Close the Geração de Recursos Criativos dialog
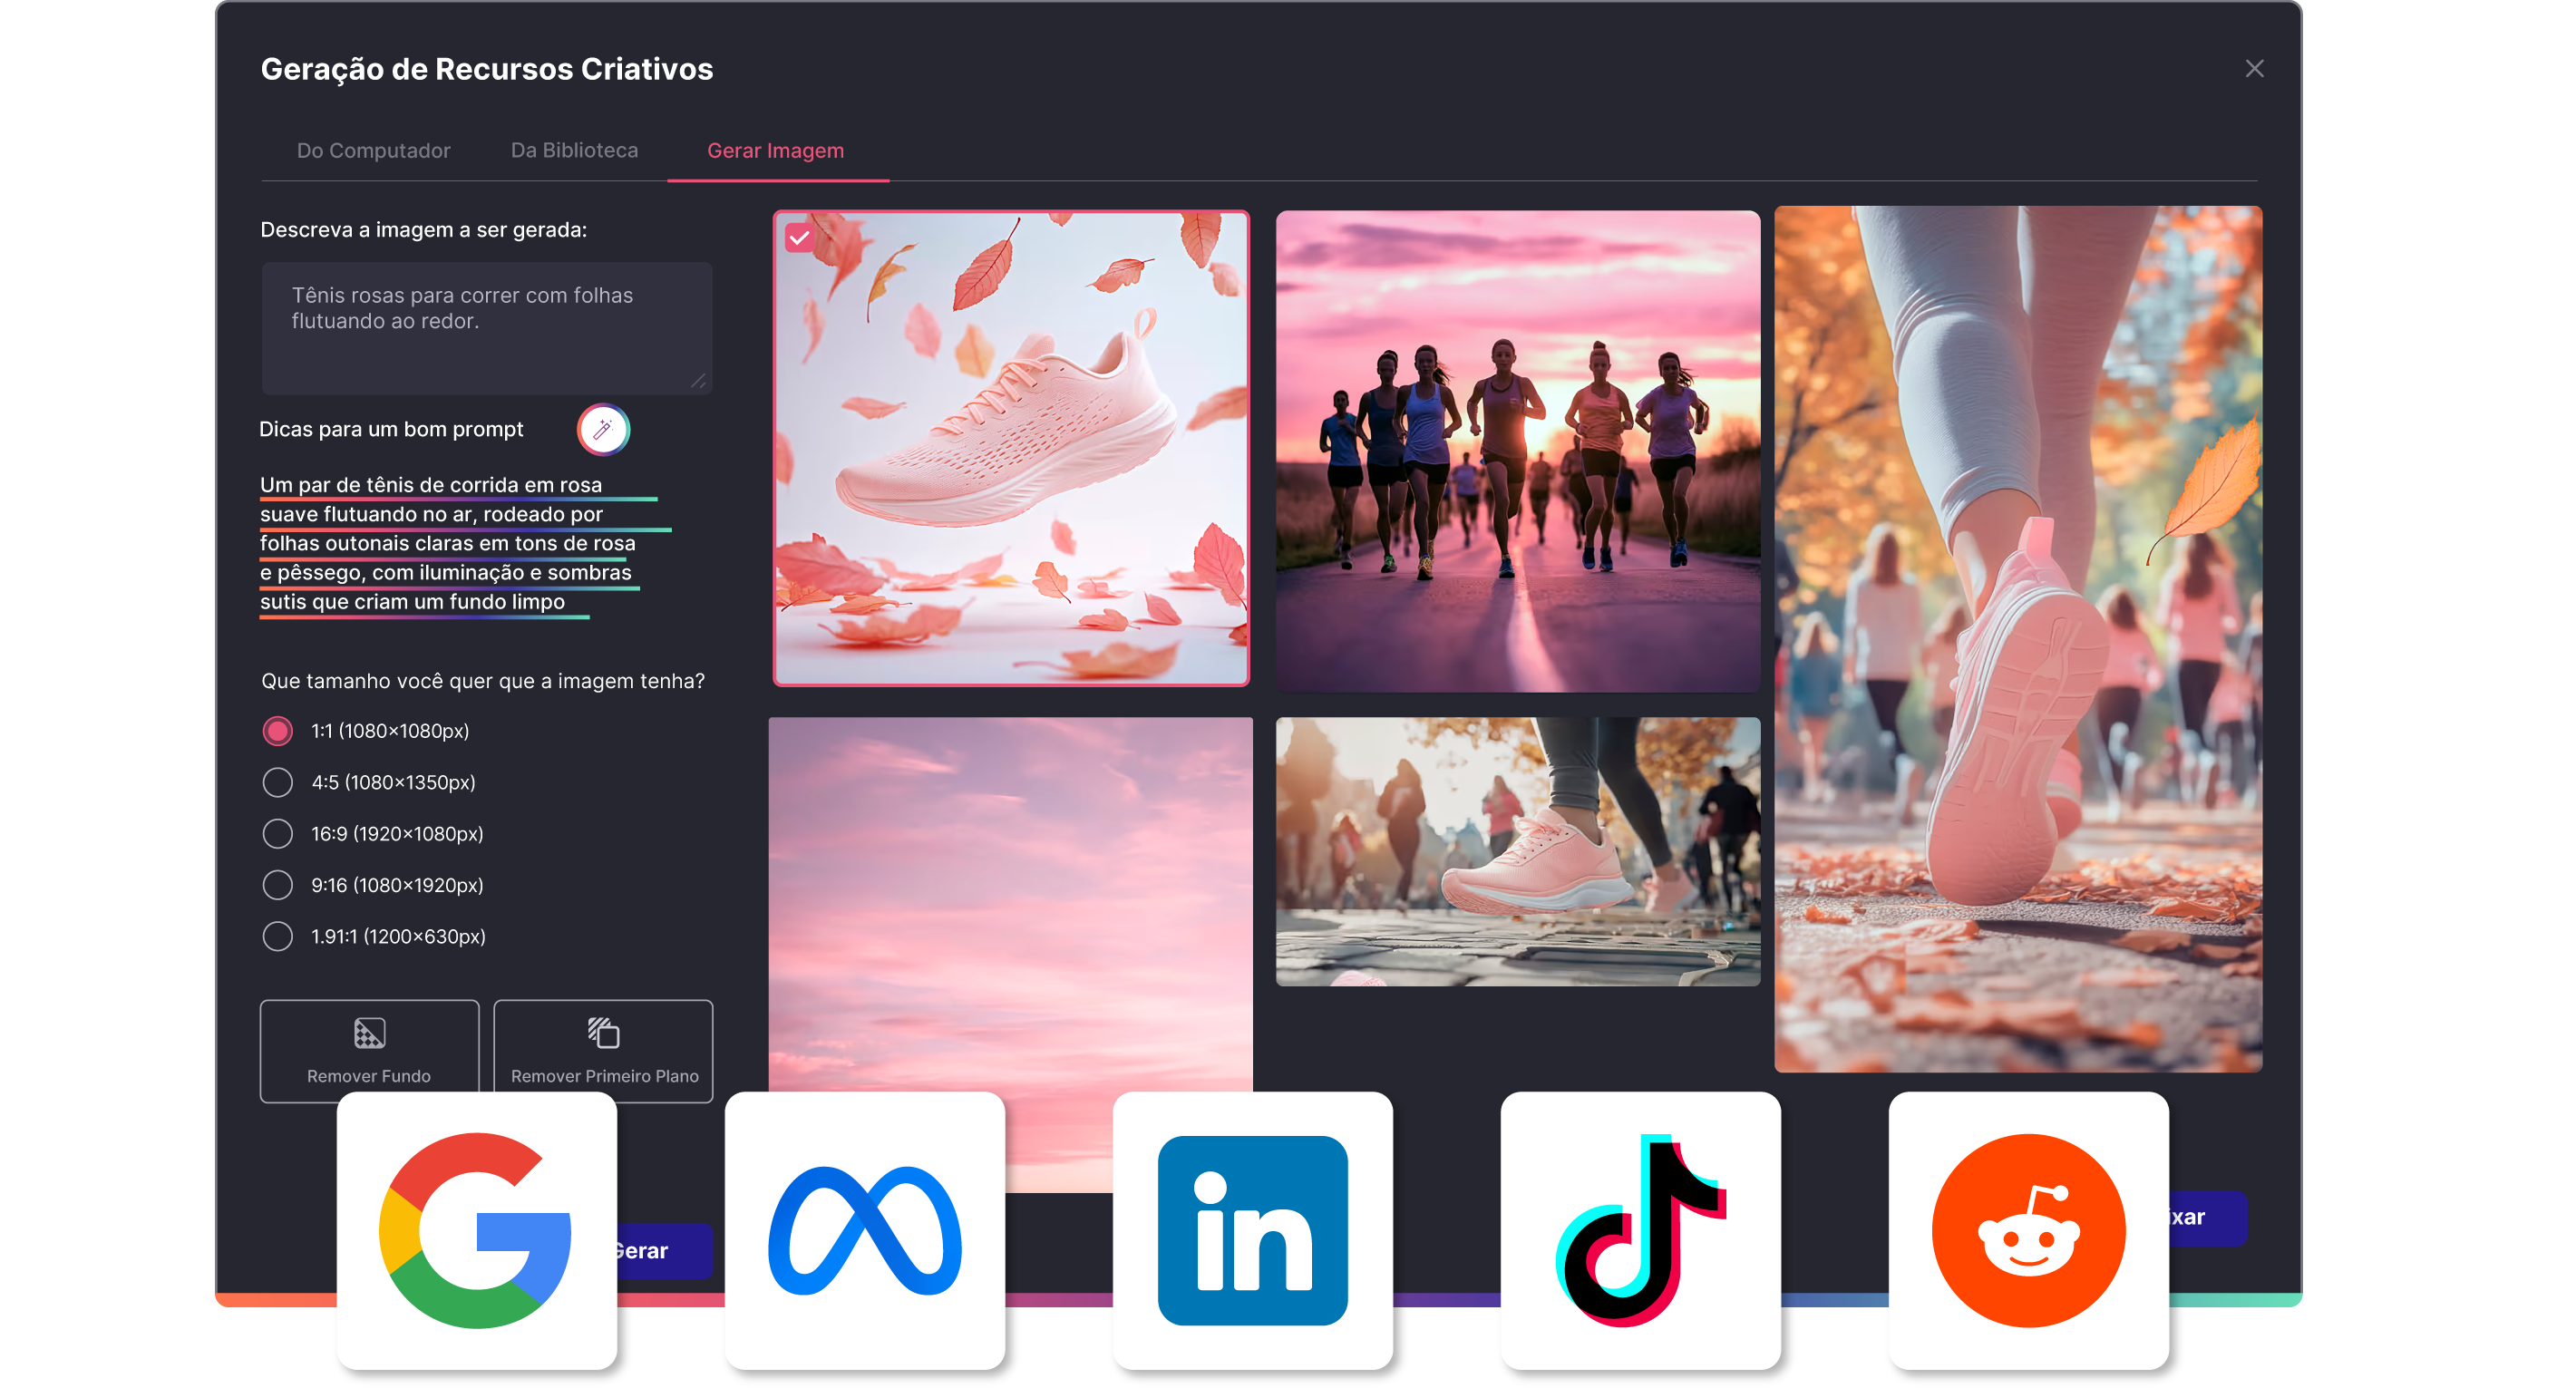The height and width of the screenshot is (1388, 2576). point(2254,69)
